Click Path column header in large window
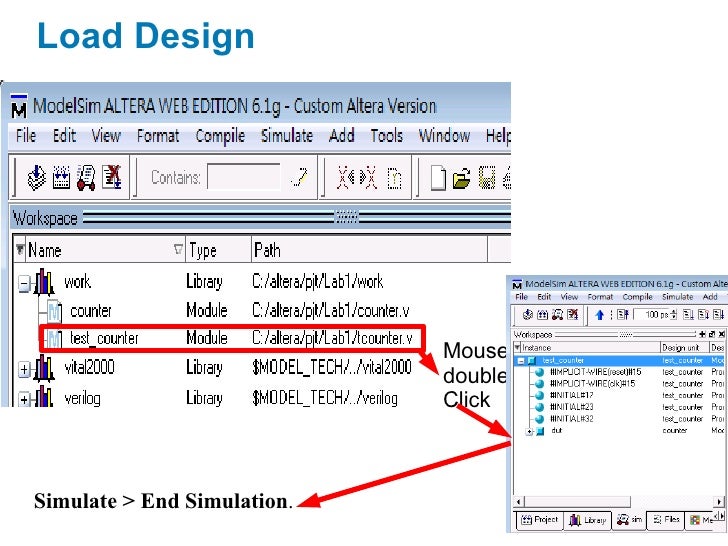The height and width of the screenshot is (546, 728). tap(369, 250)
